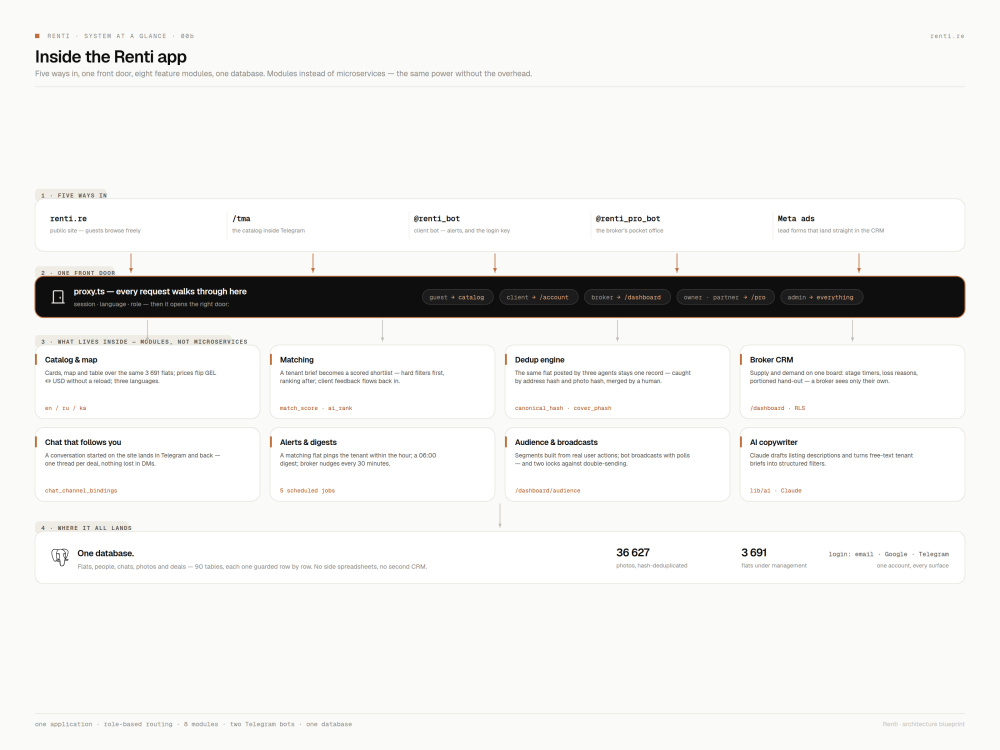Click the 'match_score · ai_rank' tag
Image resolution: width=1000 pixels, height=750 pixels.
tap(316, 408)
